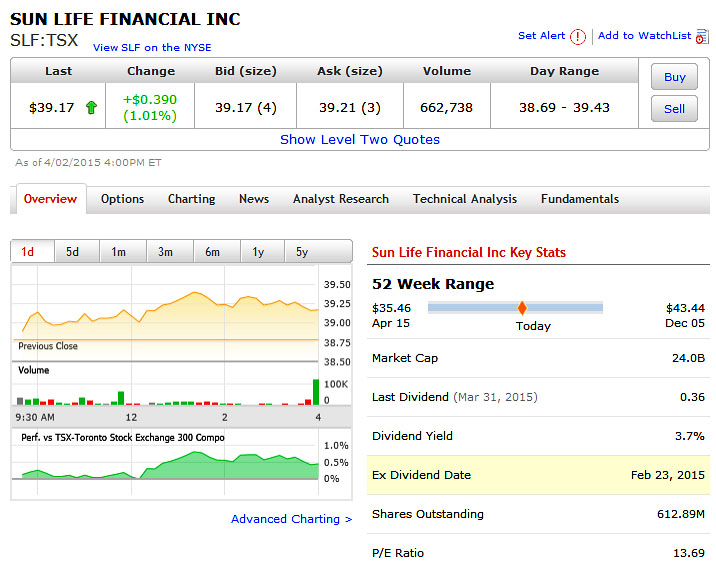
Task: Click the Bid (size) column header
Action: tap(246, 71)
